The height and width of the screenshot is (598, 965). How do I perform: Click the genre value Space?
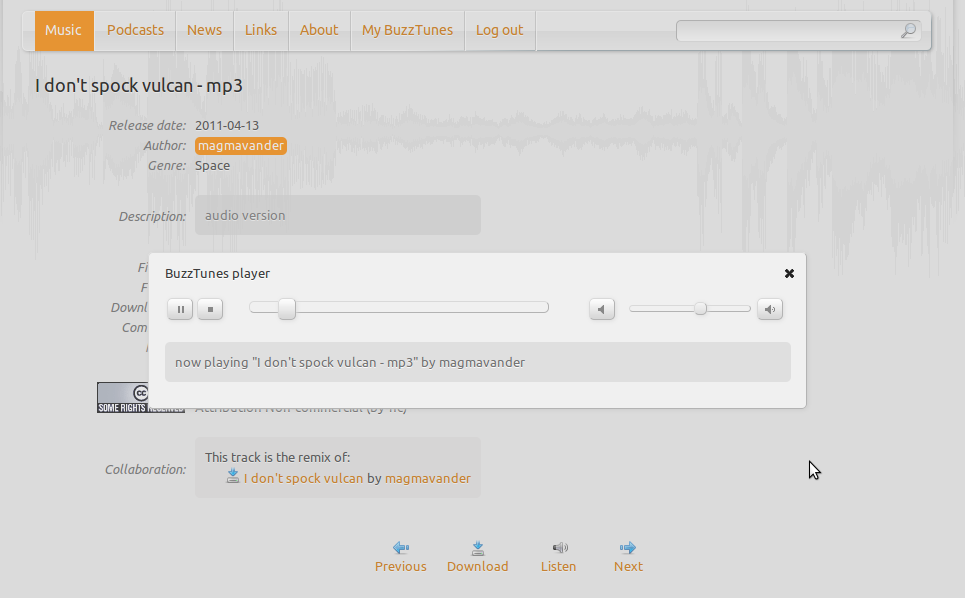tap(212, 165)
